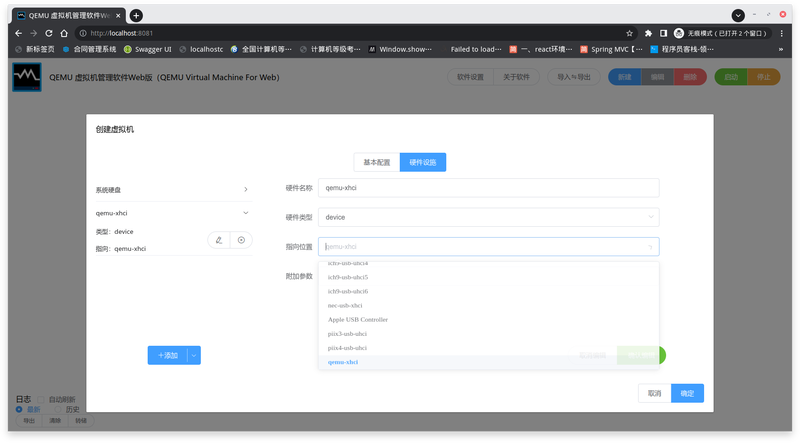Open the 程序员客栈 bookmark
Screen dimensions: 800x443
[682, 49]
